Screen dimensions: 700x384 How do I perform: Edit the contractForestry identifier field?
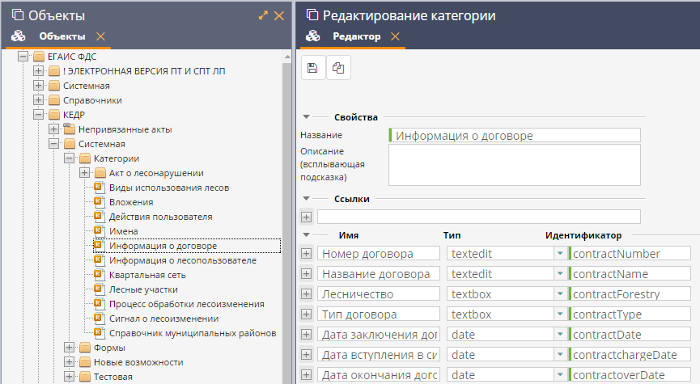(630, 294)
